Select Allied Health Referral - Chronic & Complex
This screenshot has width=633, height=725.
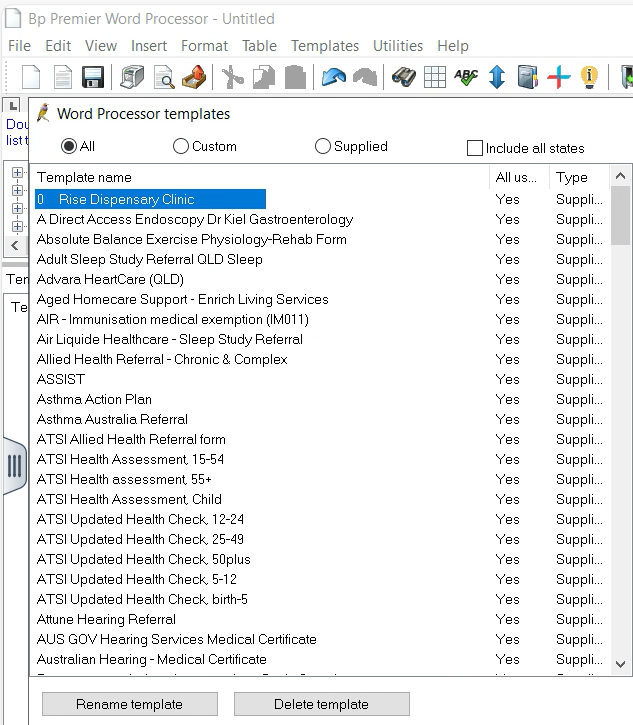click(x=162, y=359)
